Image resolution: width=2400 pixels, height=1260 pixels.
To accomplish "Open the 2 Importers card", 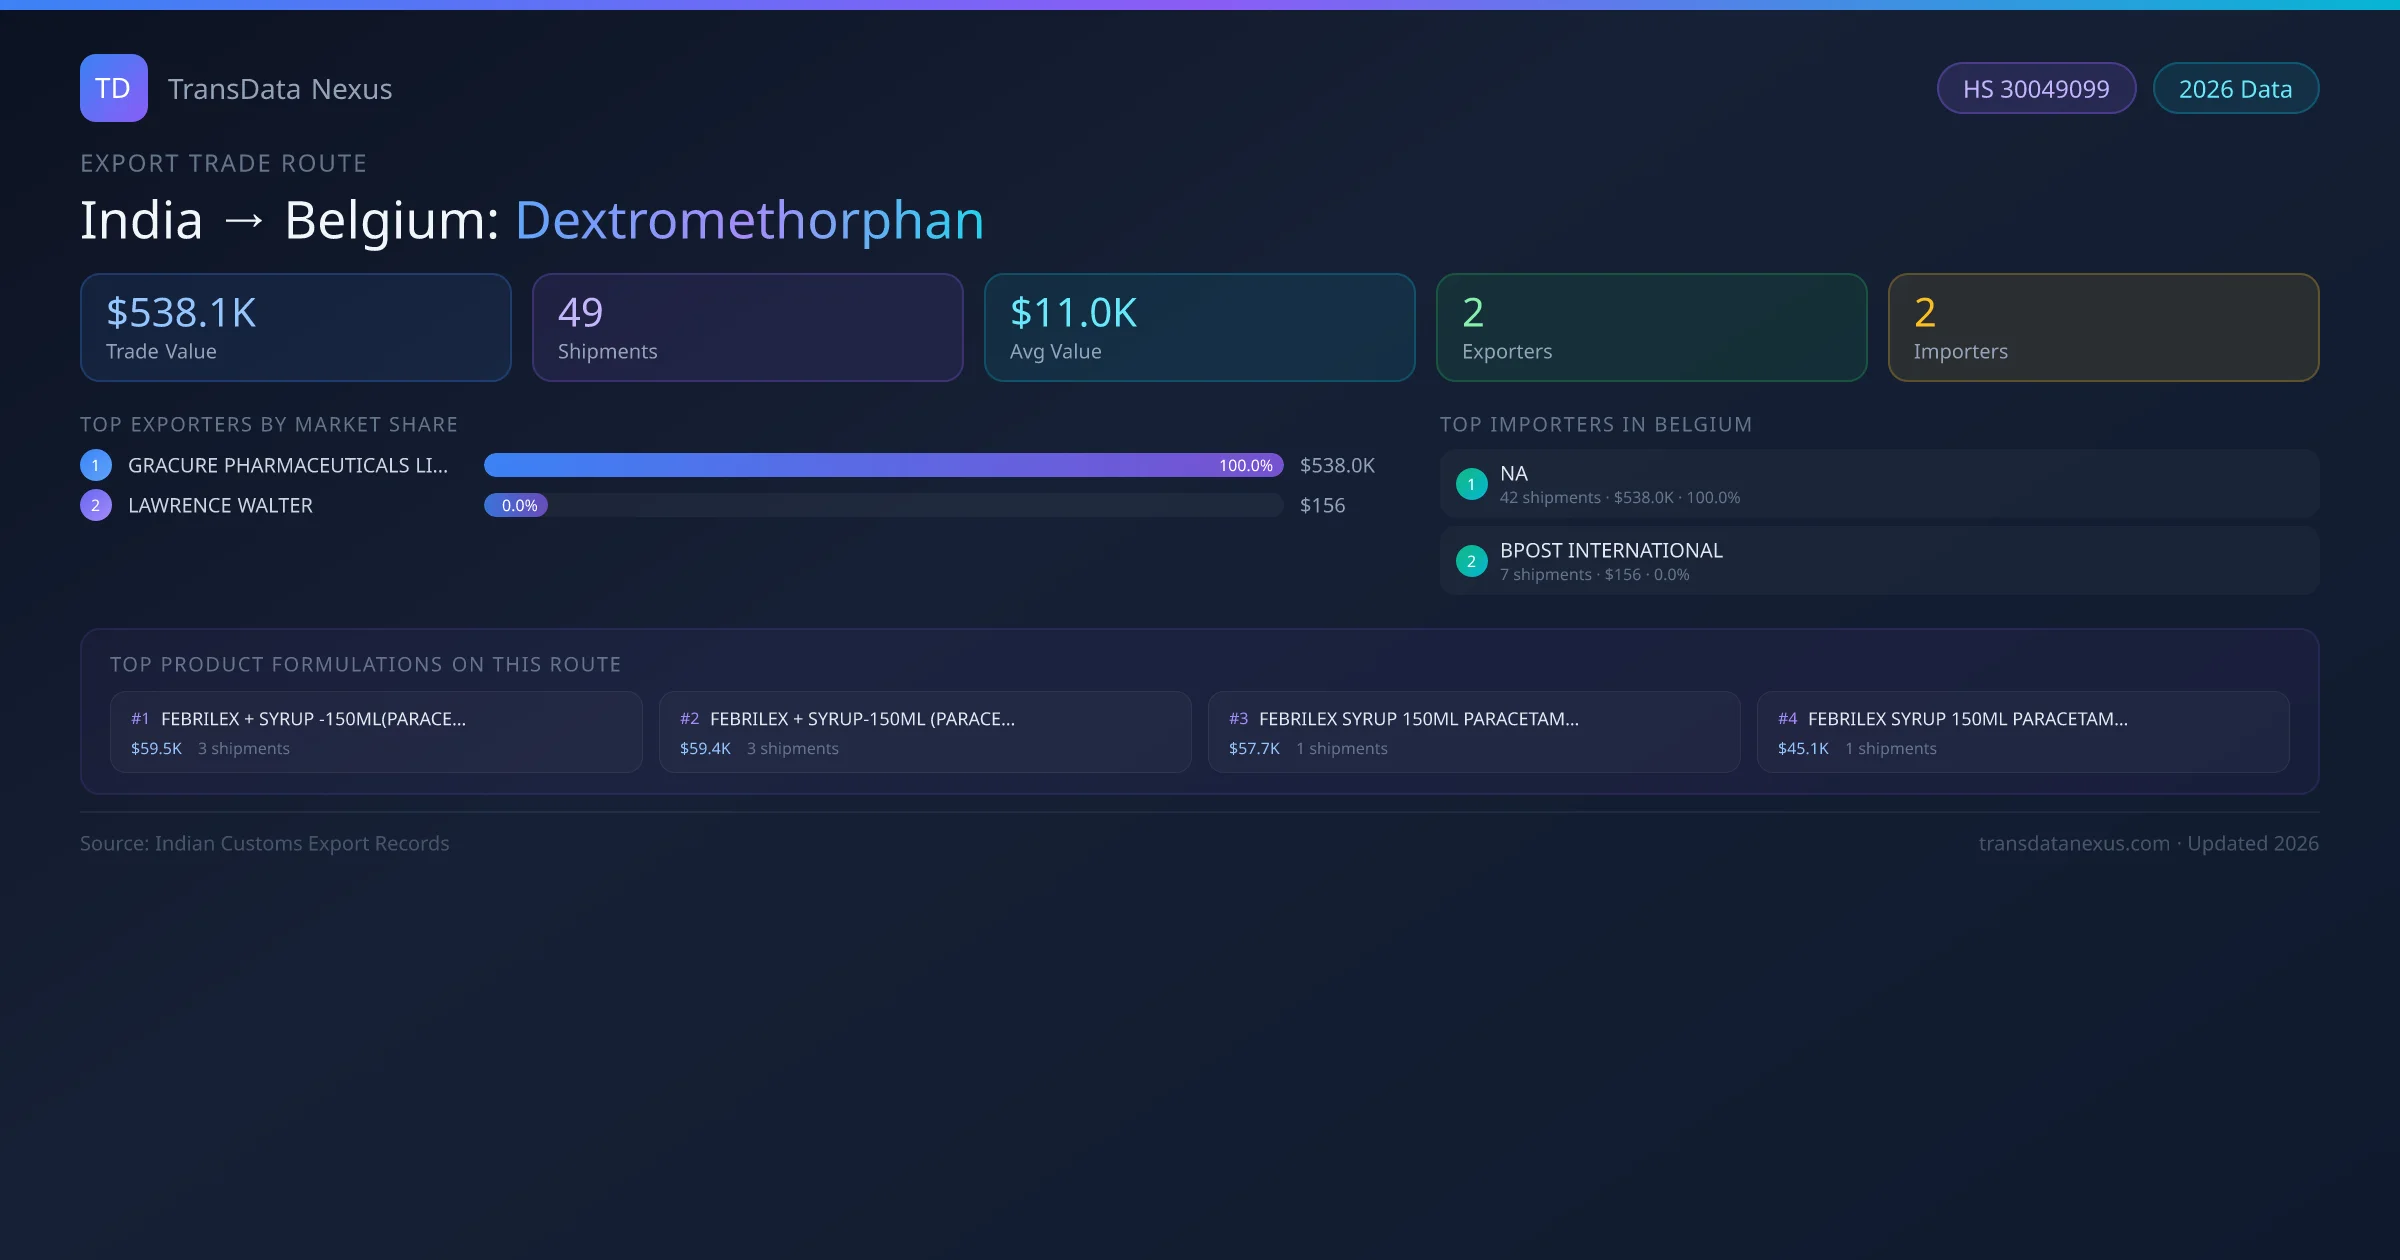I will 2103,328.
